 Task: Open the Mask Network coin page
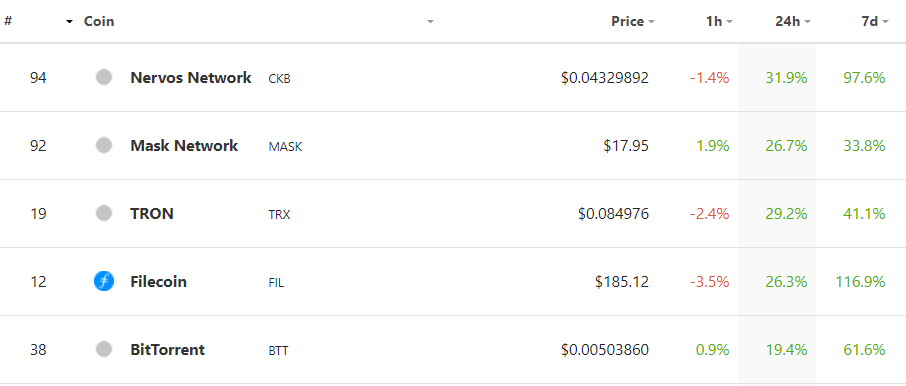coord(184,145)
